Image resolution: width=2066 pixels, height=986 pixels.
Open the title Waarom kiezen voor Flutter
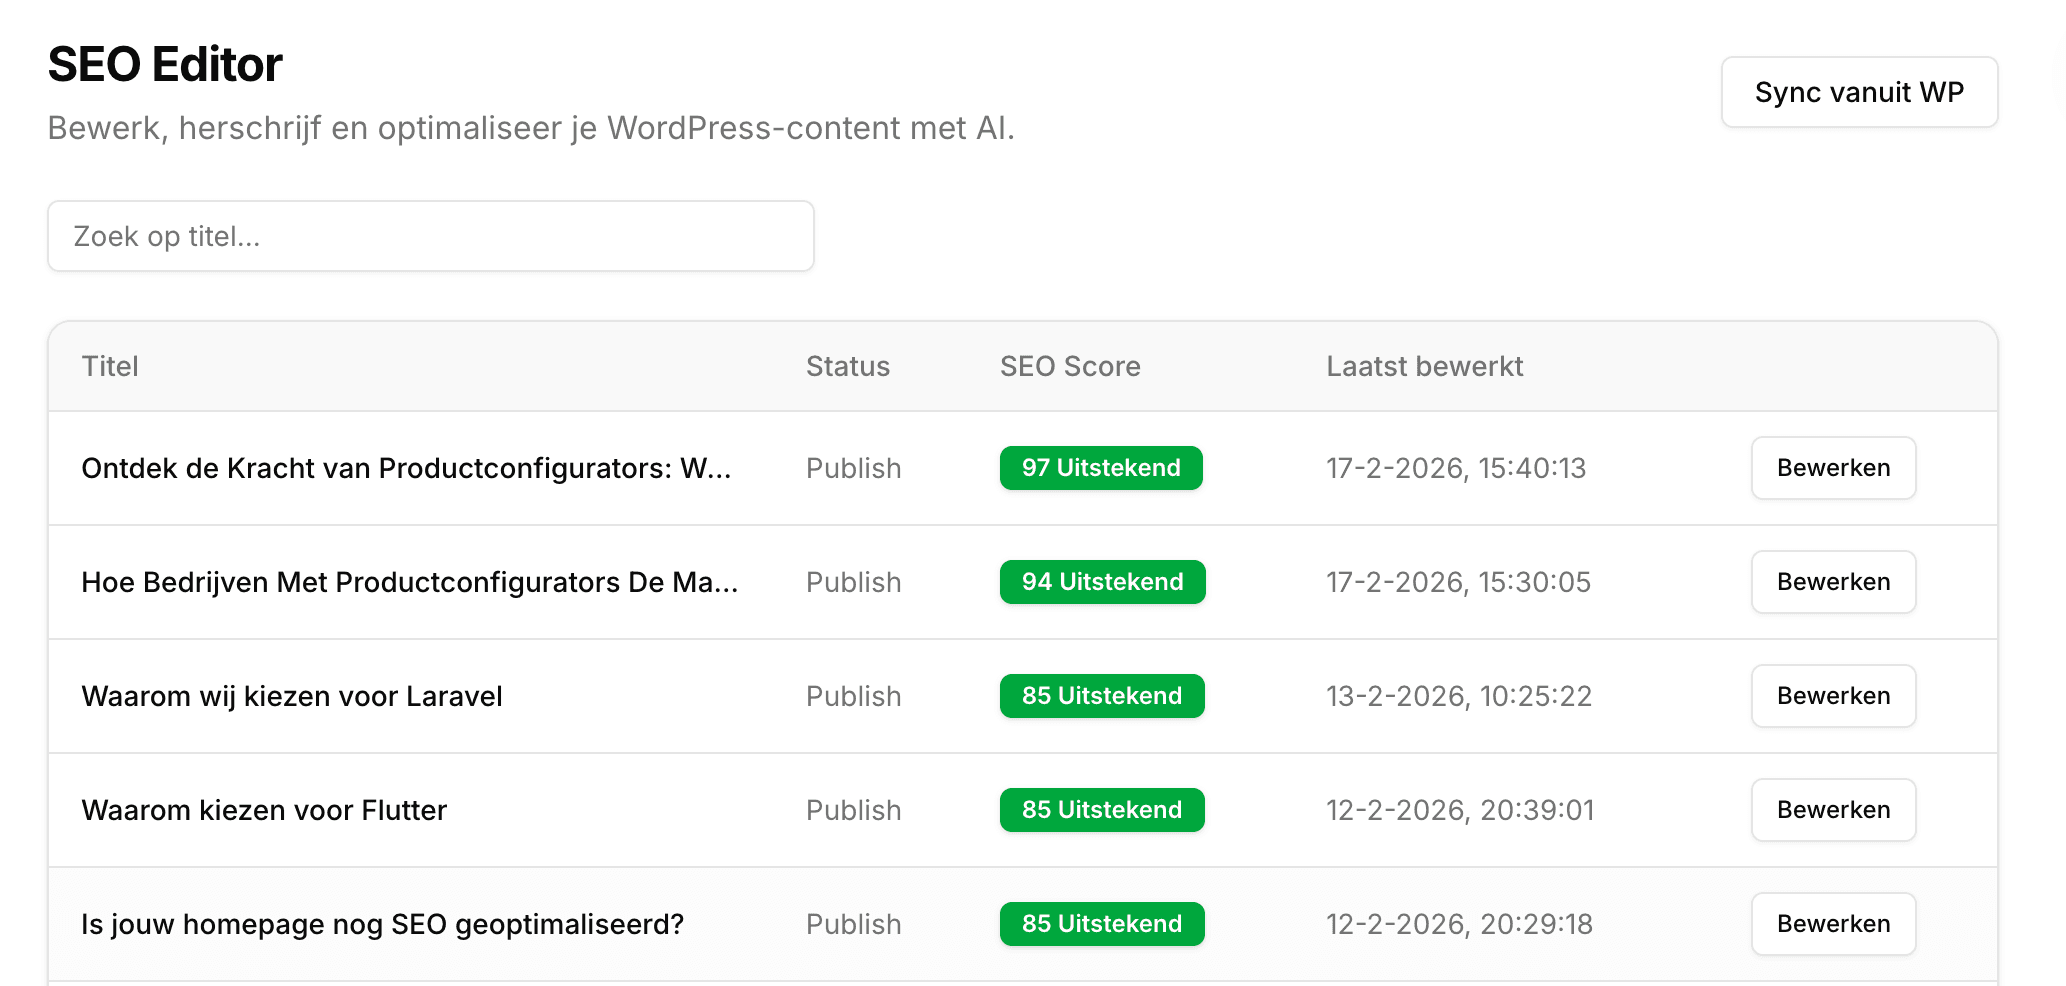pos(264,810)
